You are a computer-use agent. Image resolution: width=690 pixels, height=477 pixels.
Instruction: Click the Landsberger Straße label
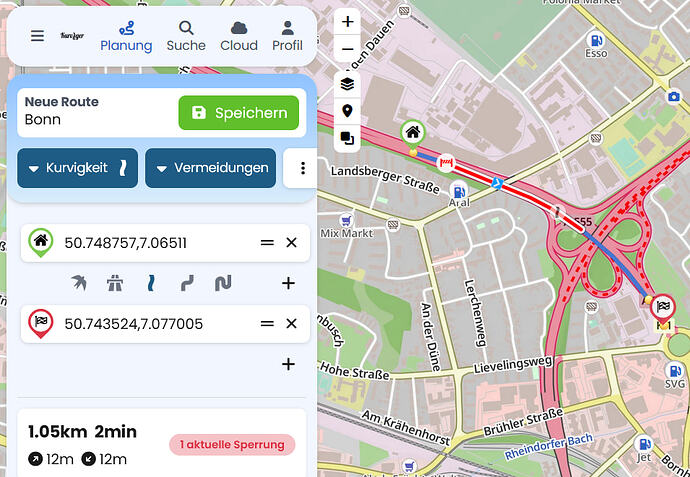pyautogui.click(x=385, y=180)
